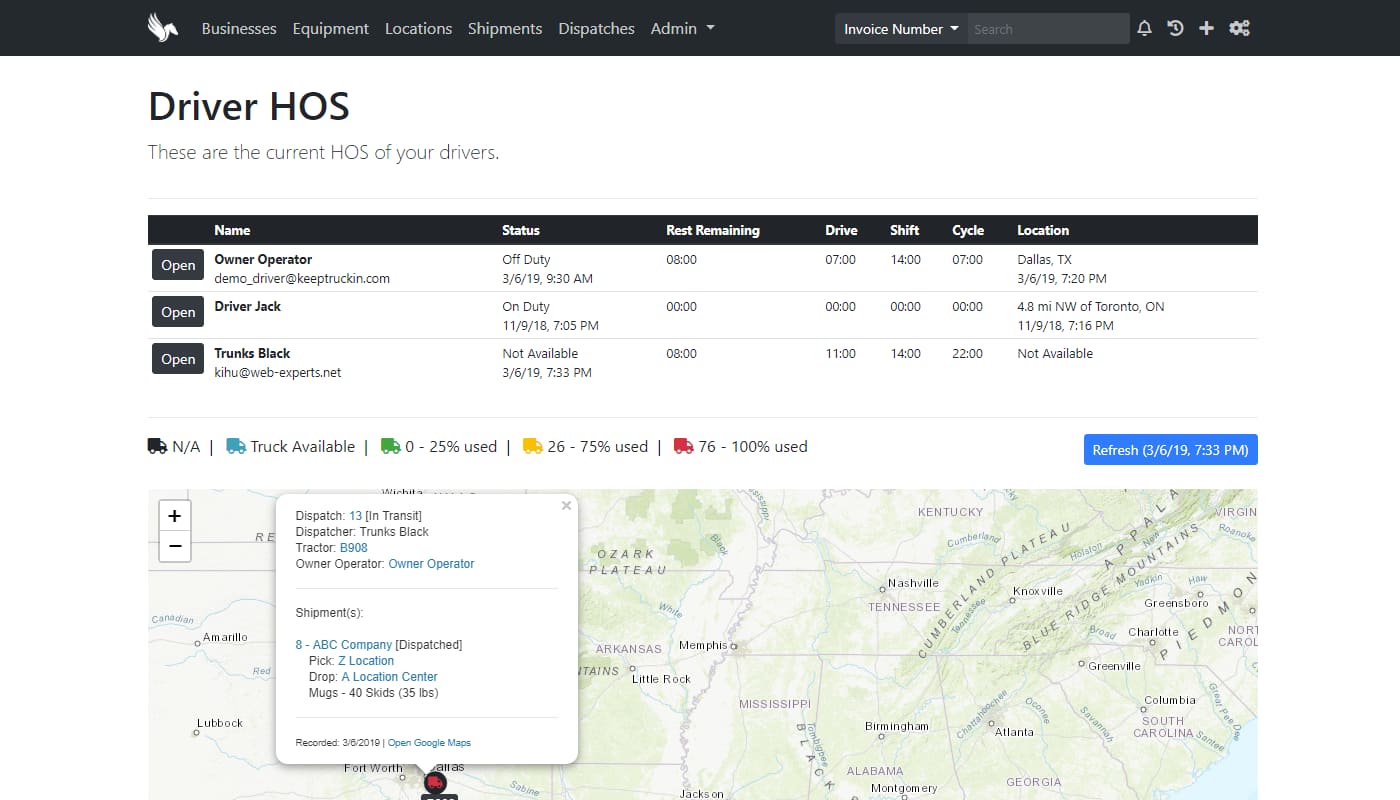Select kihu@web-experts.net email text
This screenshot has height=800, width=1400.
tap(278, 373)
